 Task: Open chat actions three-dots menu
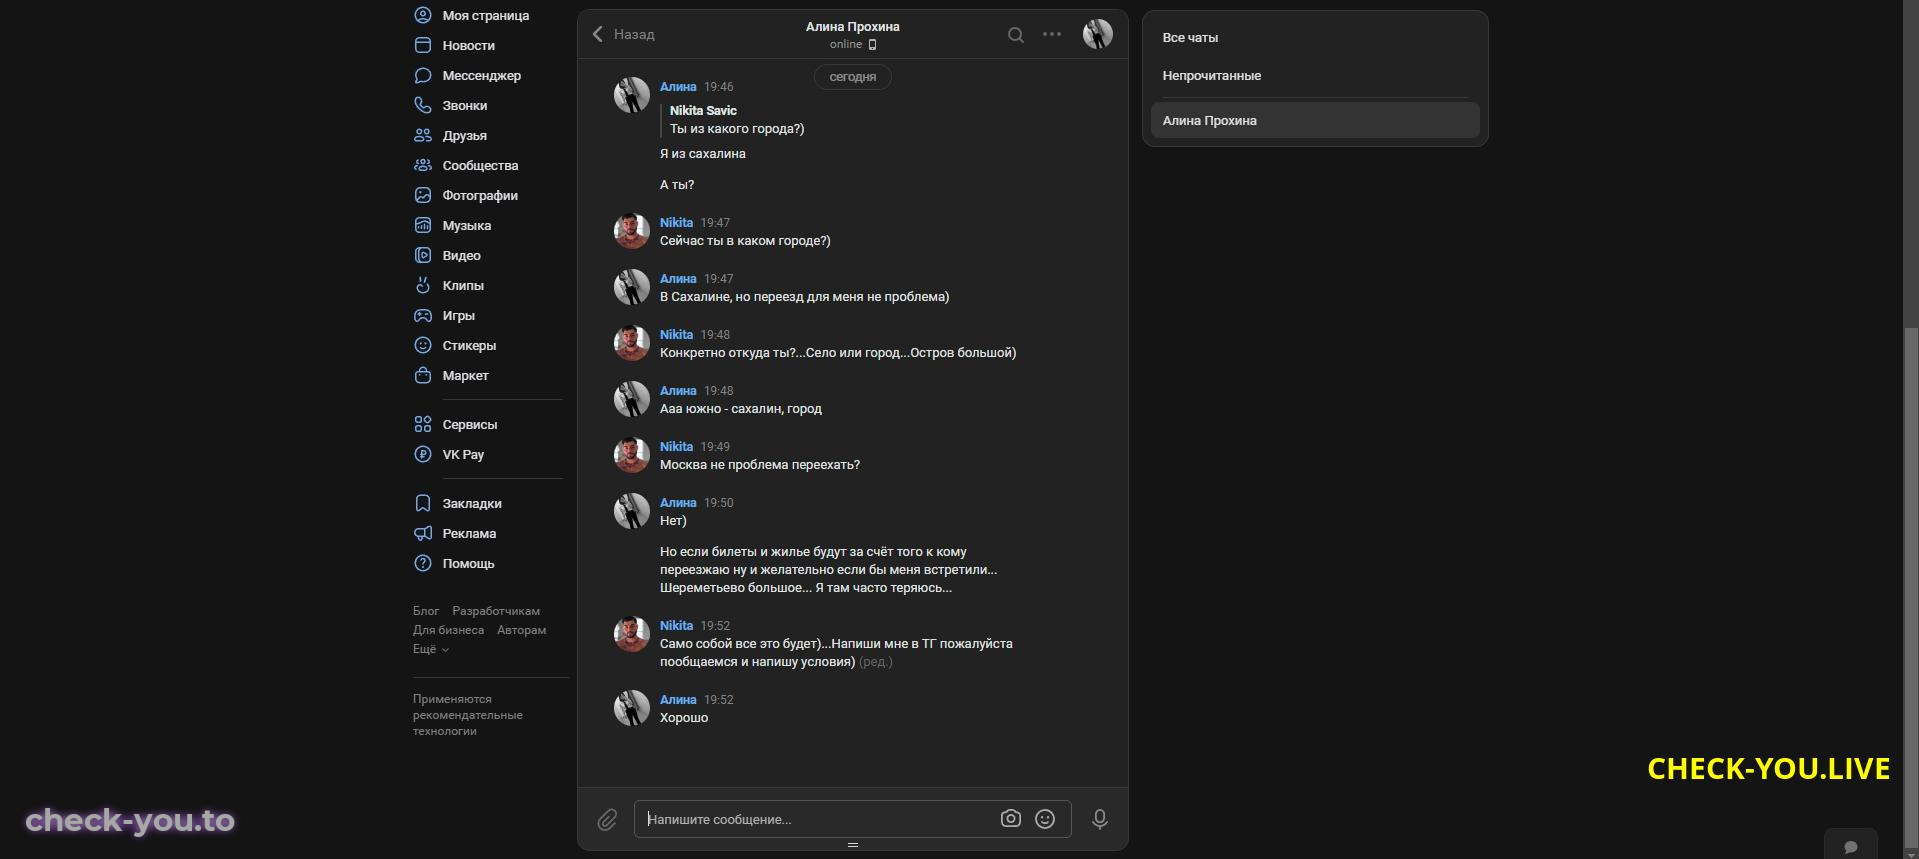pyautogui.click(x=1052, y=34)
